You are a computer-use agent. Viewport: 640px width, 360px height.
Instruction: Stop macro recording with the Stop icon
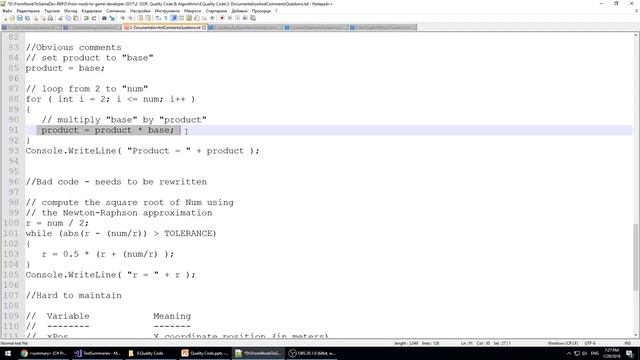pyautogui.click(x=230, y=18)
